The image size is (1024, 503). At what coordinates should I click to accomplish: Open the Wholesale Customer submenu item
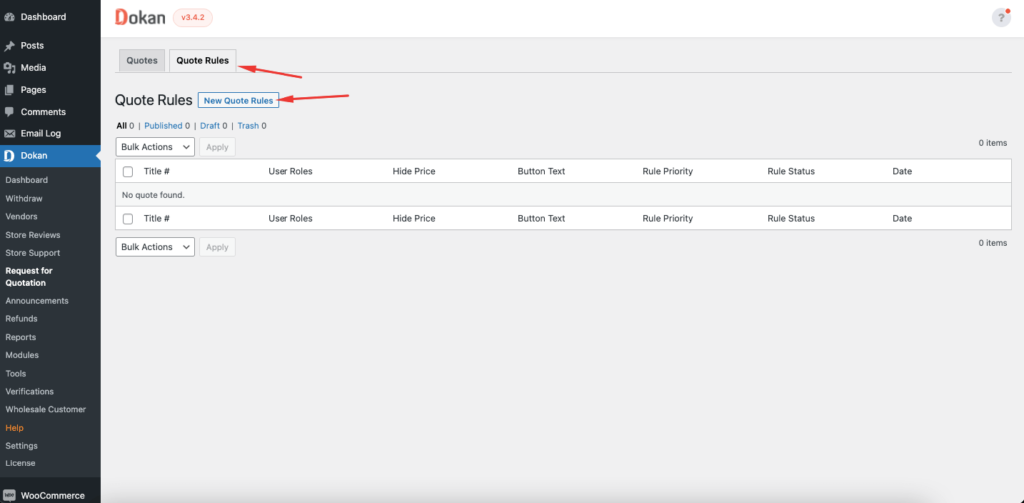pyautogui.click(x=46, y=410)
